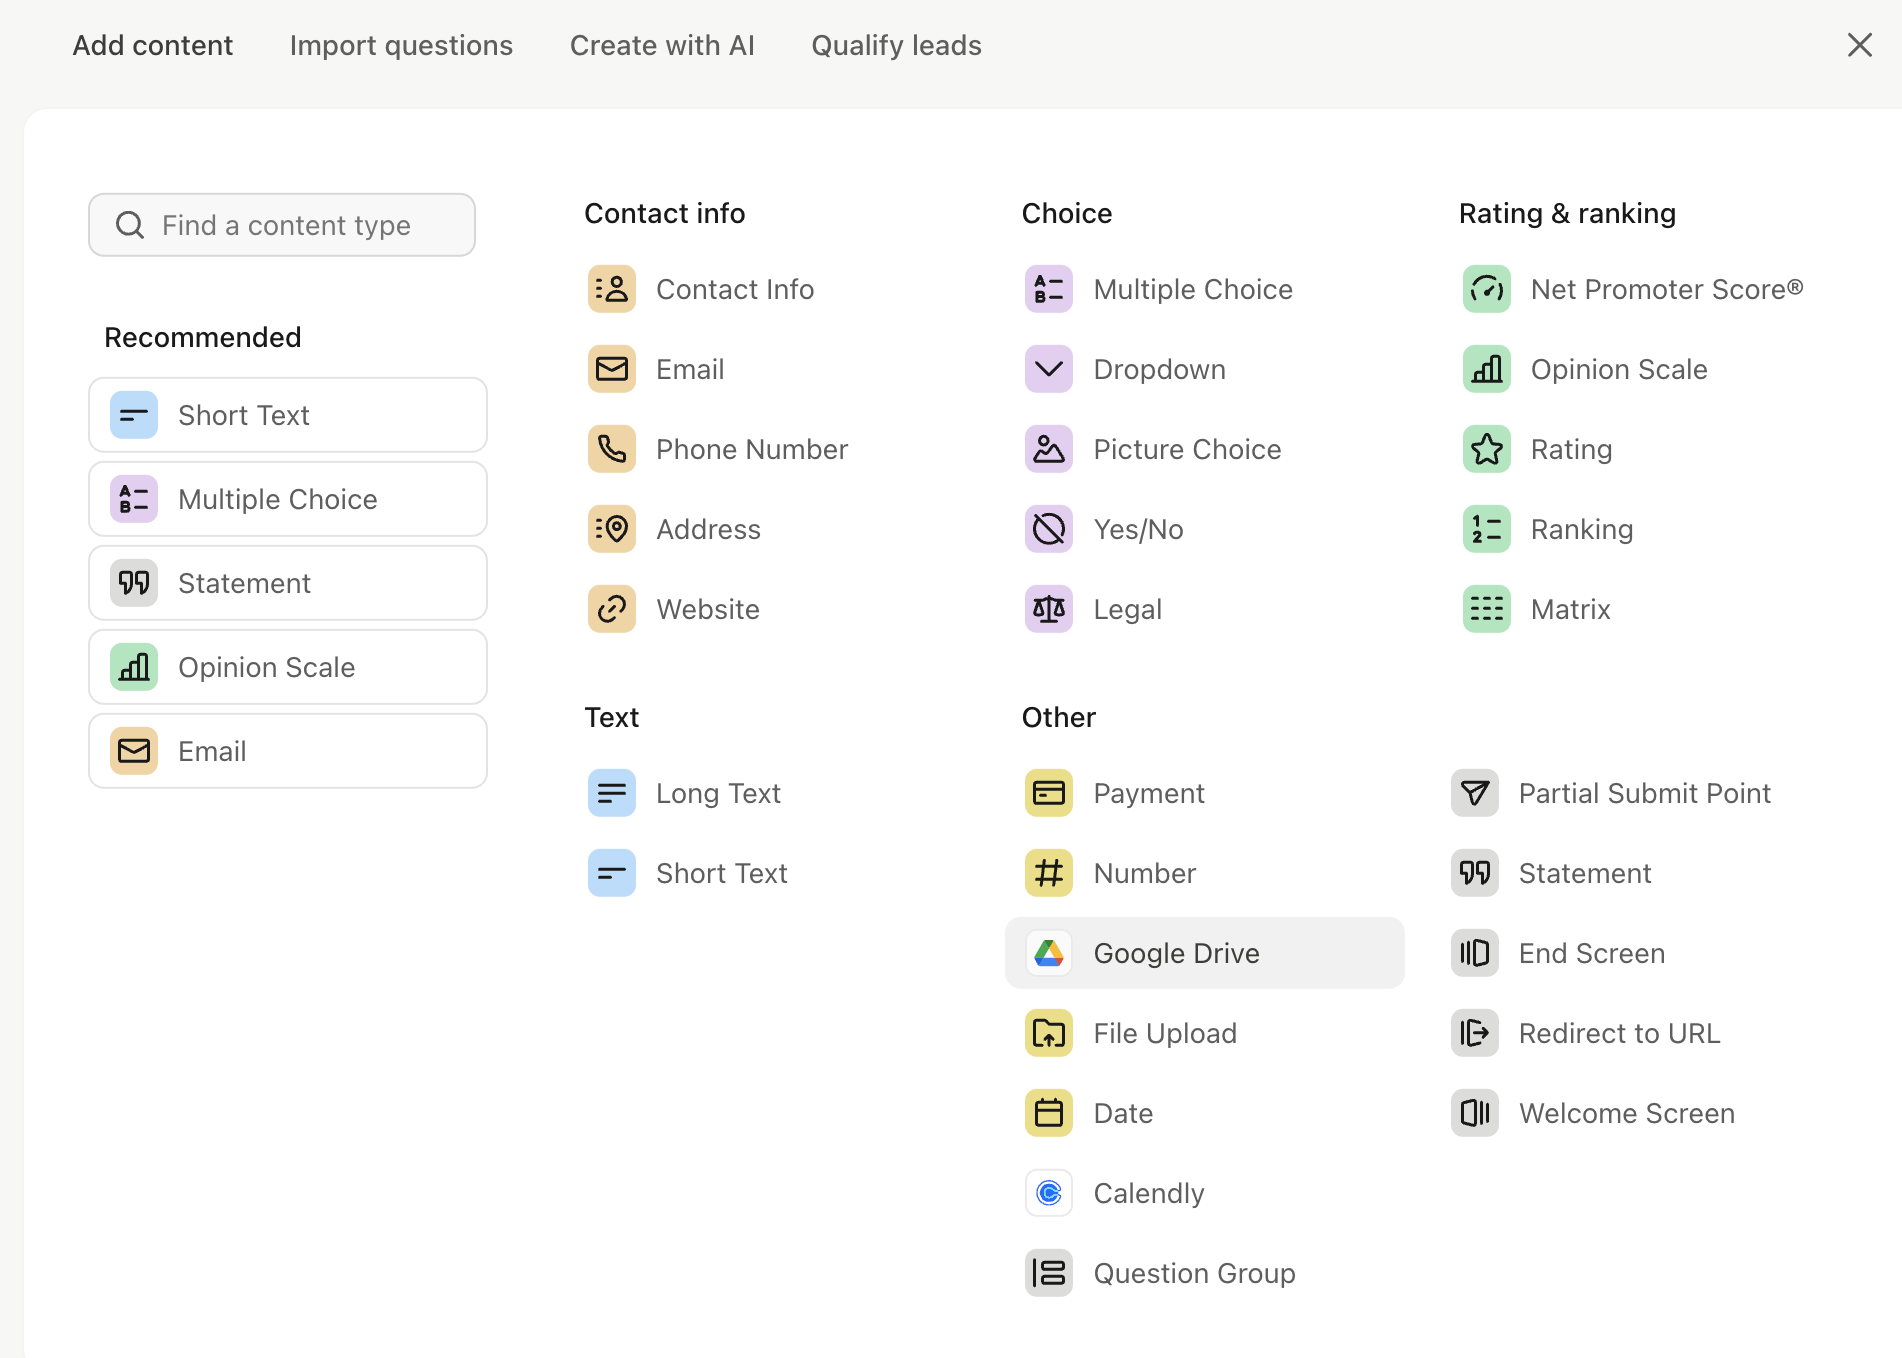Click the Payment label

(1148, 794)
